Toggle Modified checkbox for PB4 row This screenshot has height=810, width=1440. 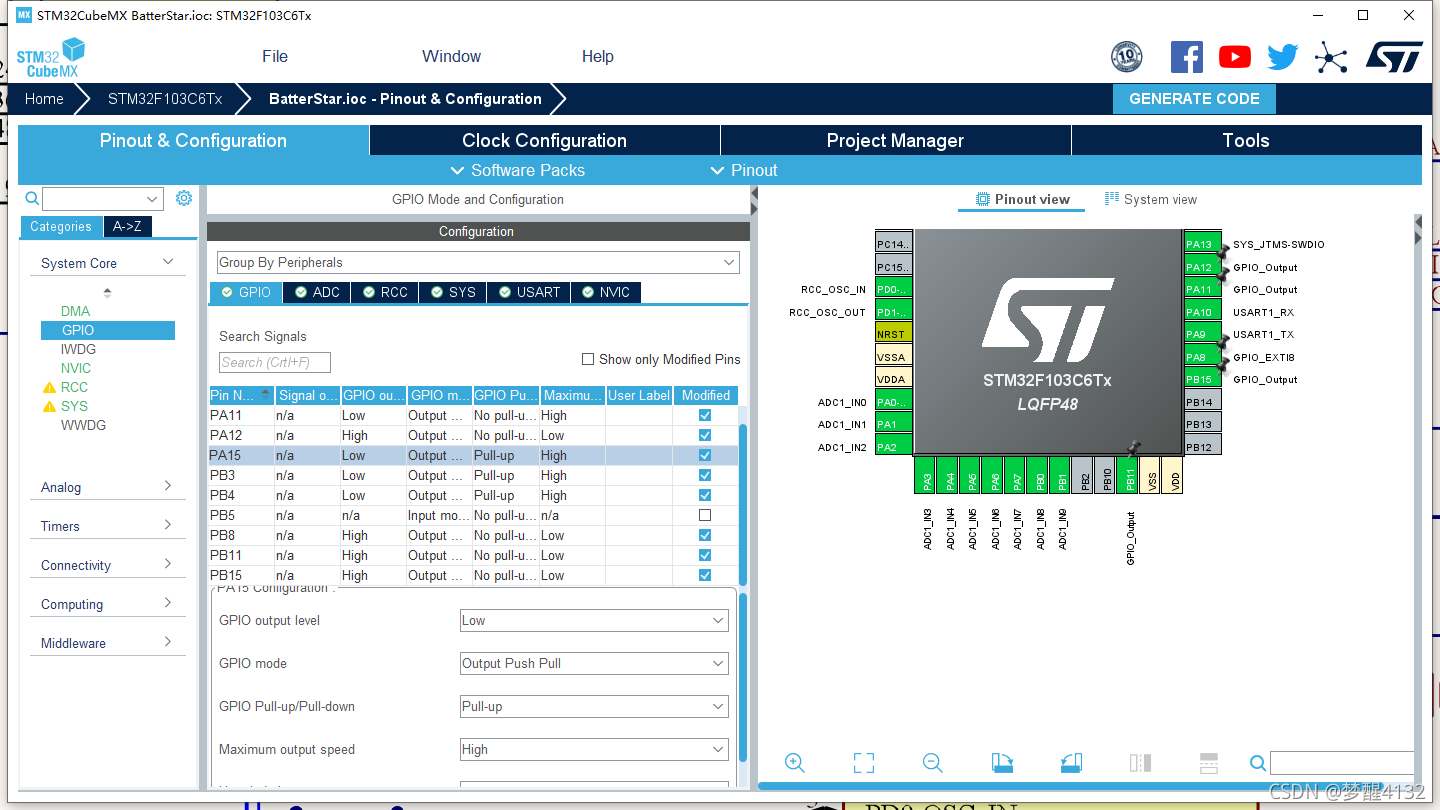click(705, 495)
